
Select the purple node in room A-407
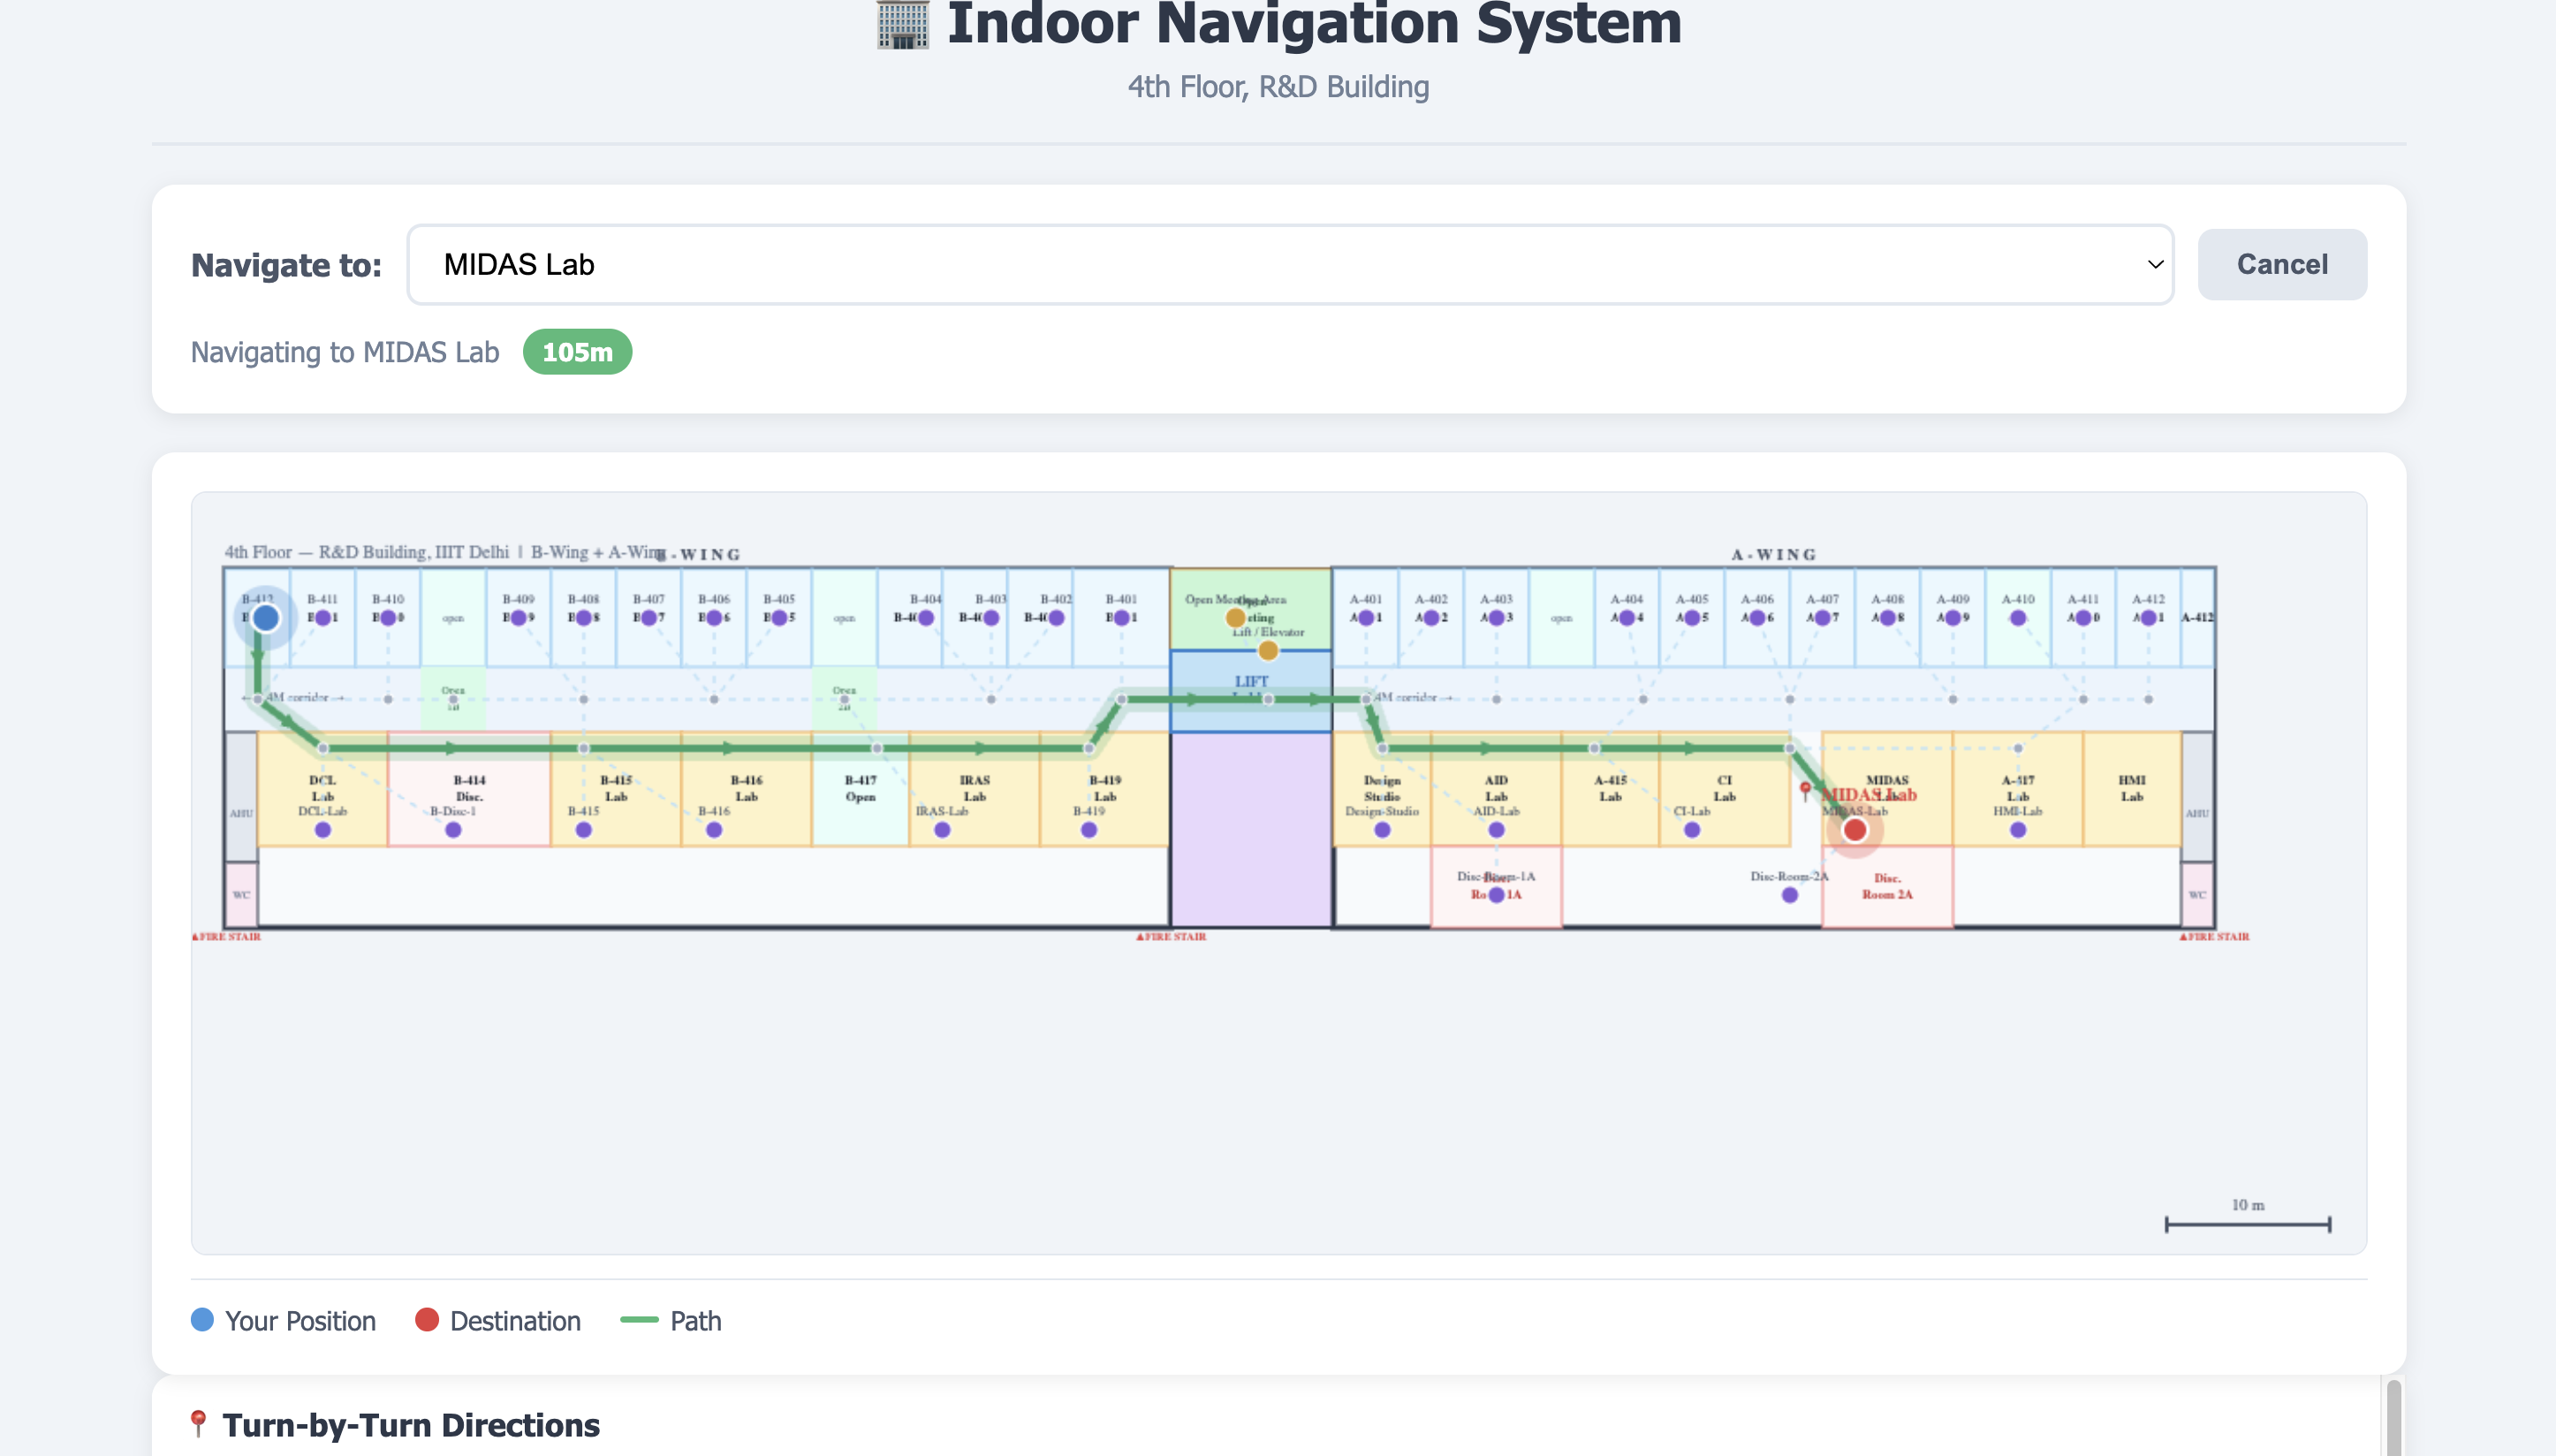pos(1822,618)
